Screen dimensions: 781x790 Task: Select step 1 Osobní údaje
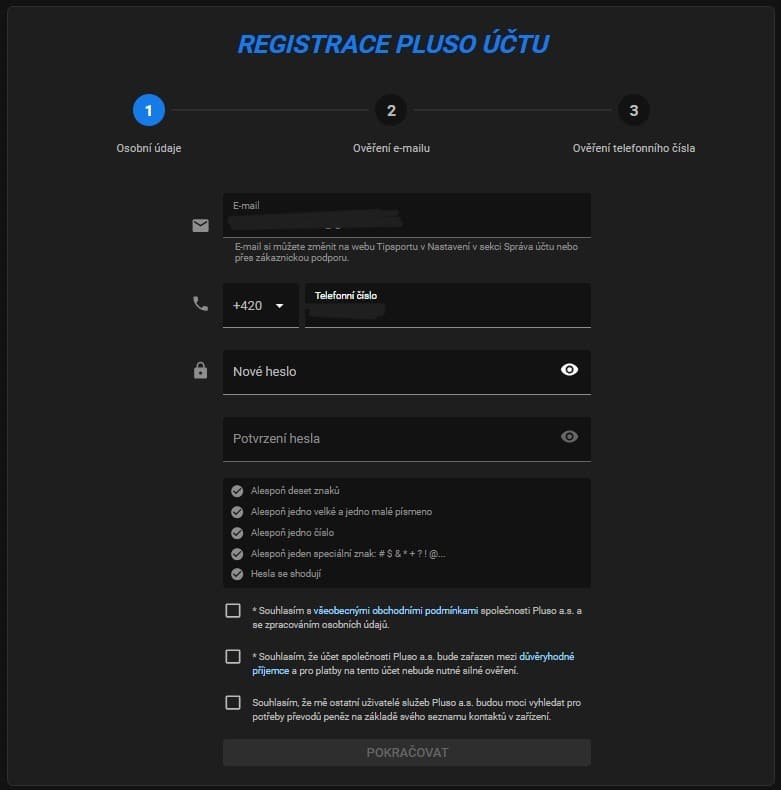point(149,110)
